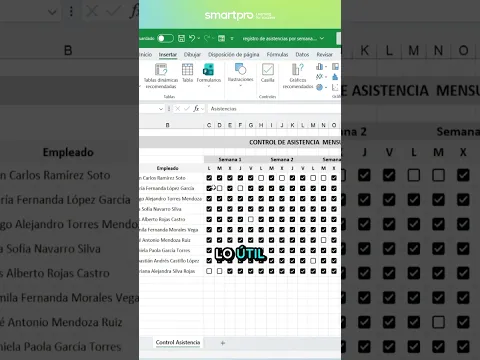480x360 pixels.
Task: Select column C header
Action: click(209, 125)
